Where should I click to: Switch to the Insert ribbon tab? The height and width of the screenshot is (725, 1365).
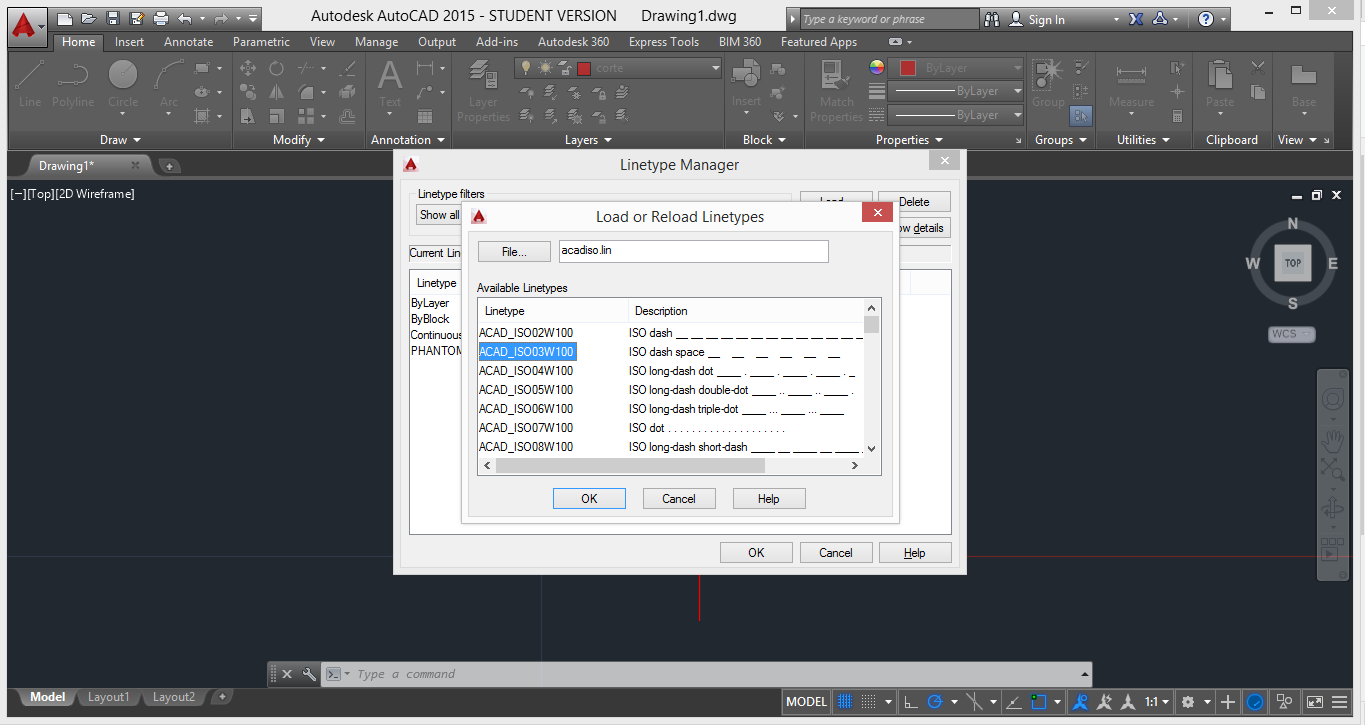pyautogui.click(x=129, y=42)
